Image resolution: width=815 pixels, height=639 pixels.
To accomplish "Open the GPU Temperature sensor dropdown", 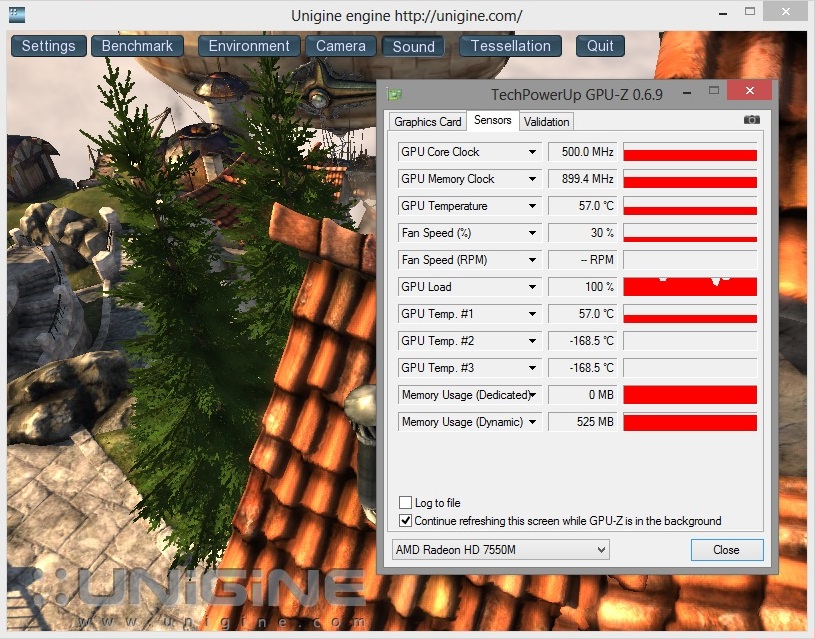I will click(532, 206).
